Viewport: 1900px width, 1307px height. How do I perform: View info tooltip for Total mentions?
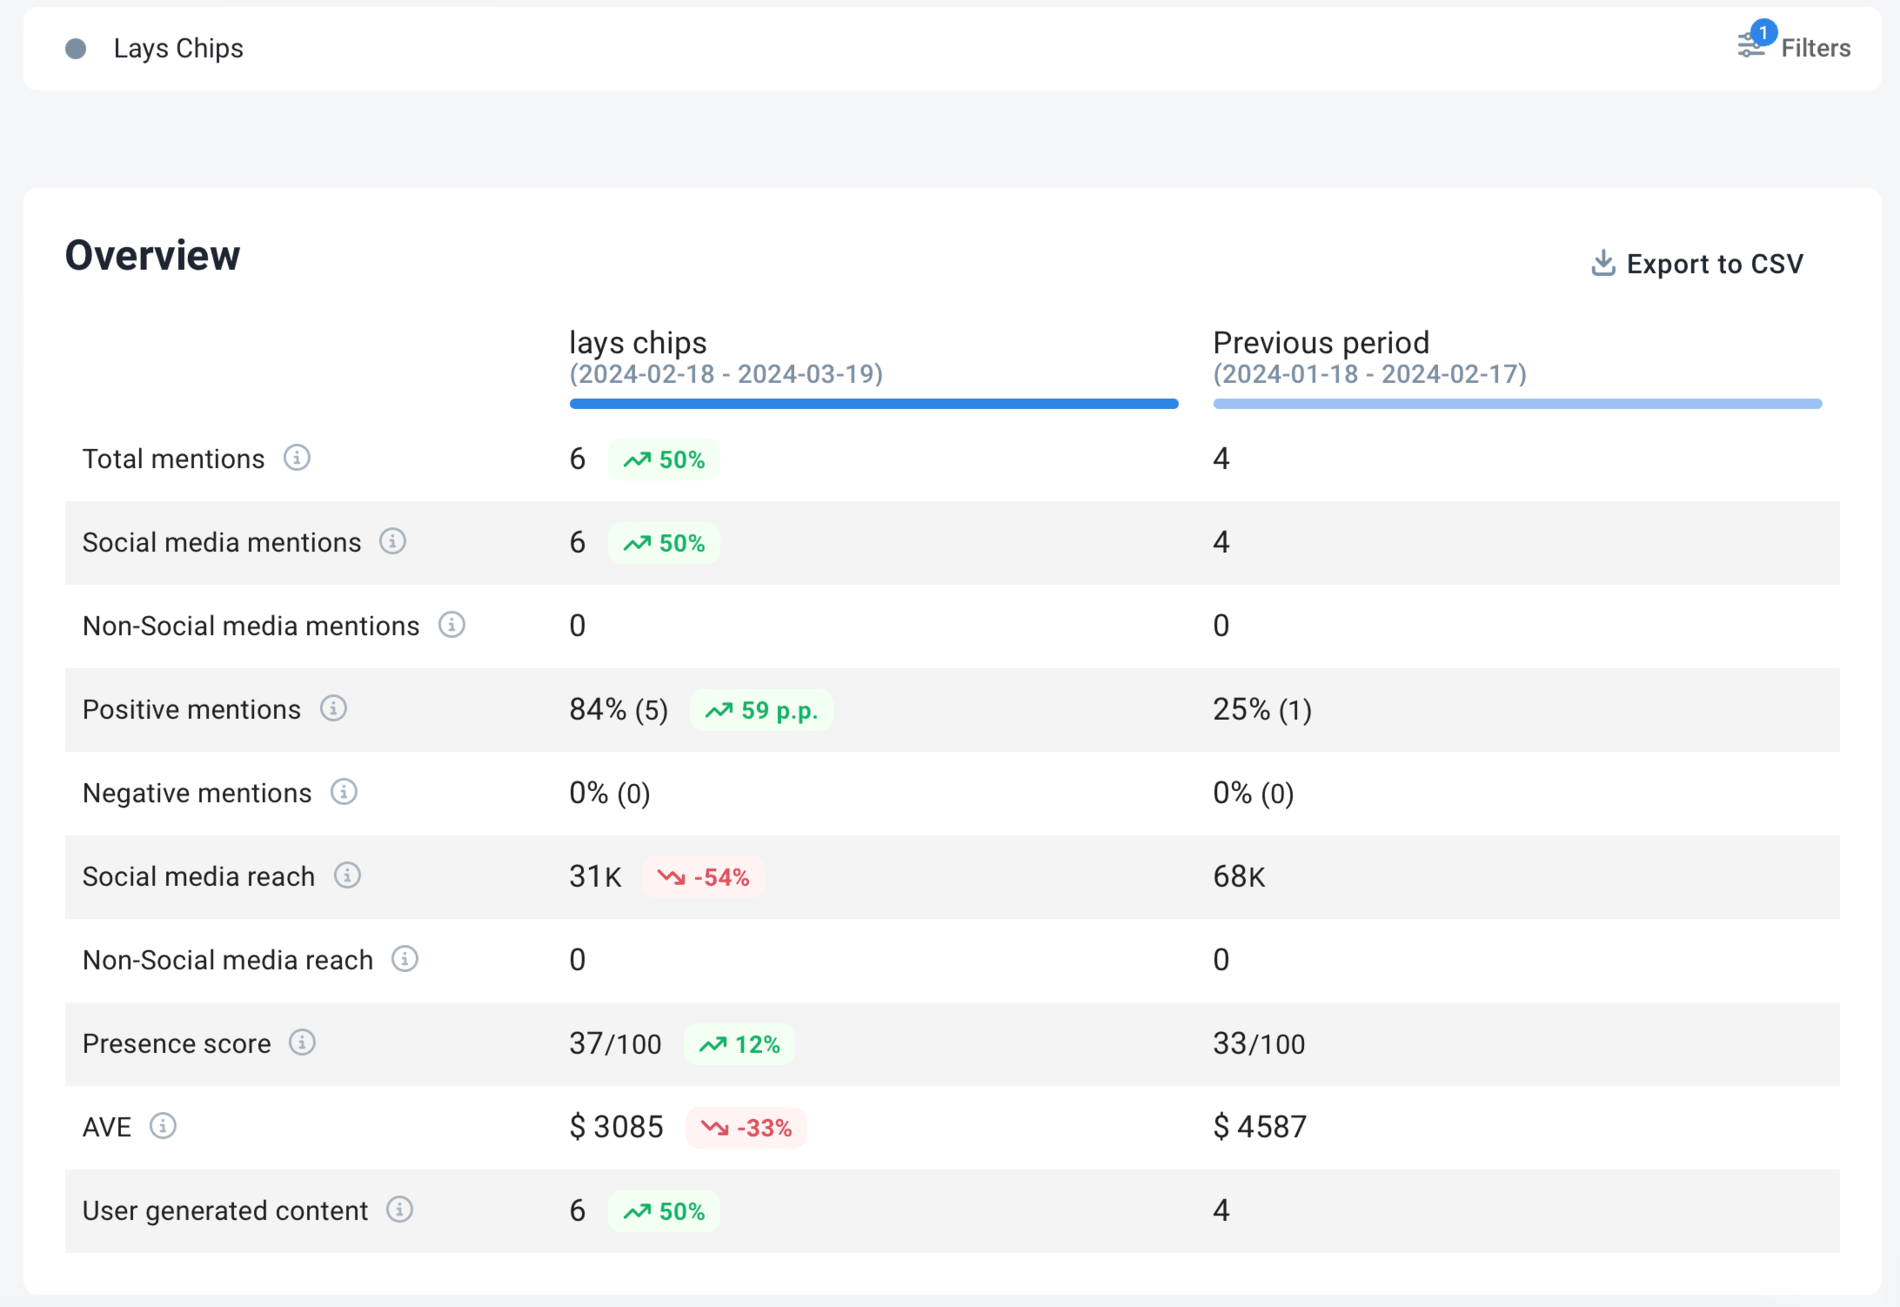pos(297,459)
